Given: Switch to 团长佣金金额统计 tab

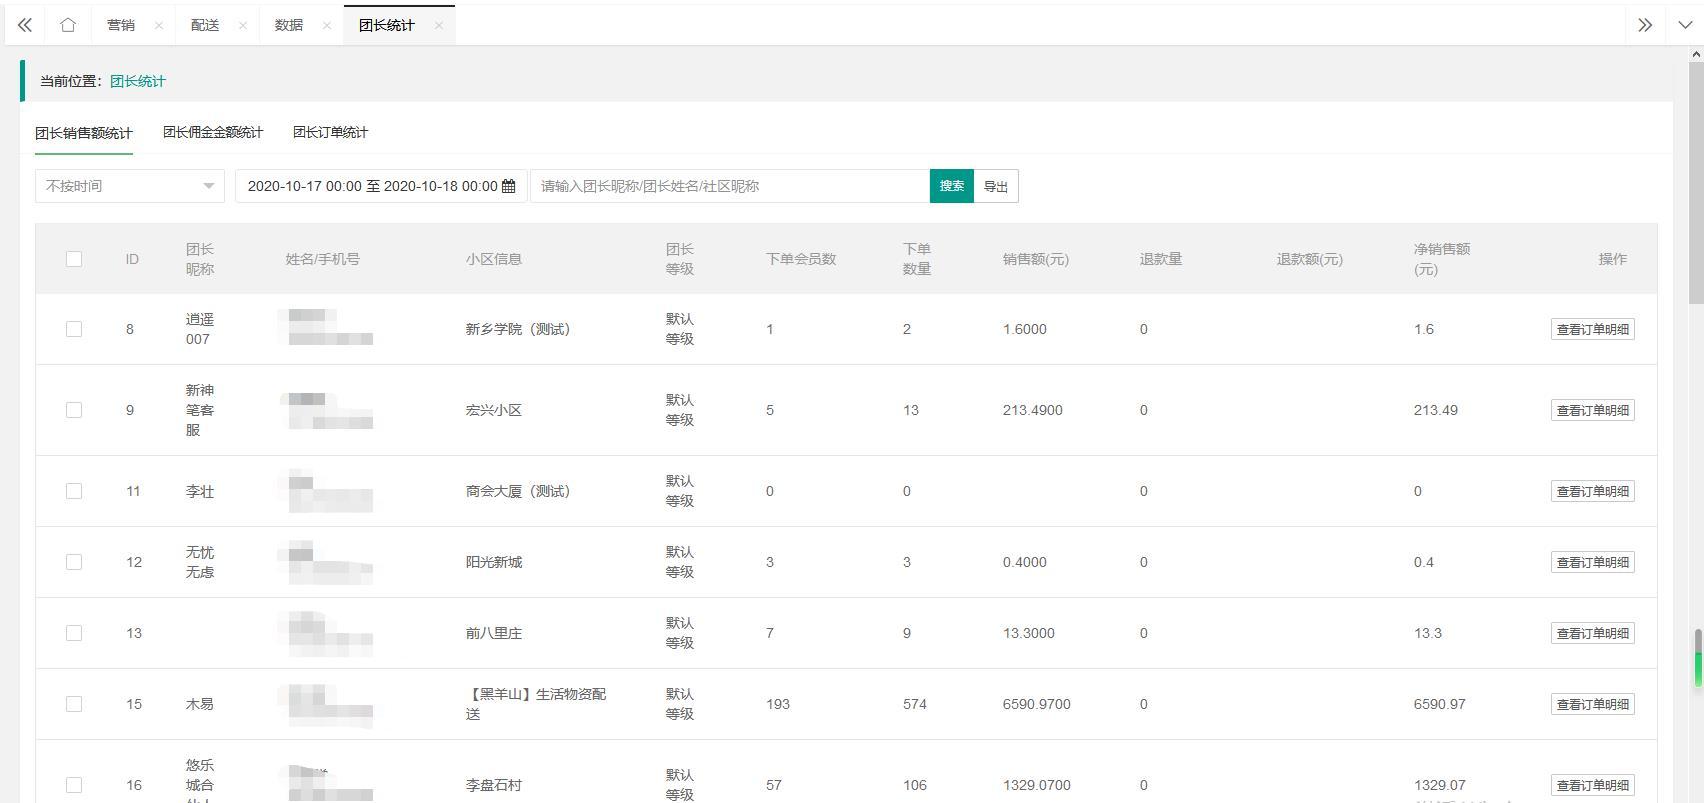Looking at the screenshot, I should click(213, 132).
